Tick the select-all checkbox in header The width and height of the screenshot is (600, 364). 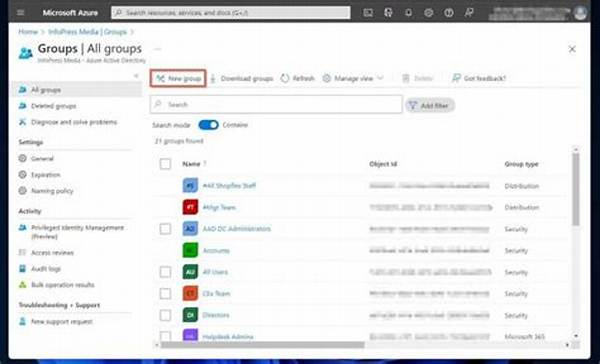tap(165, 164)
